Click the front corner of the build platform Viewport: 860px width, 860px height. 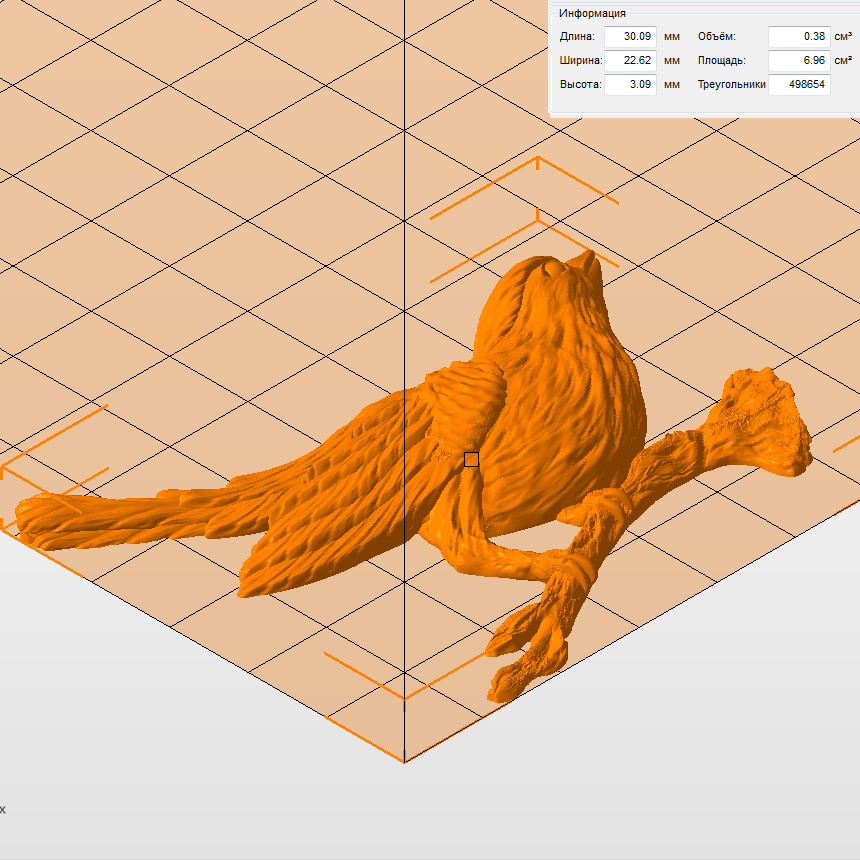404,762
